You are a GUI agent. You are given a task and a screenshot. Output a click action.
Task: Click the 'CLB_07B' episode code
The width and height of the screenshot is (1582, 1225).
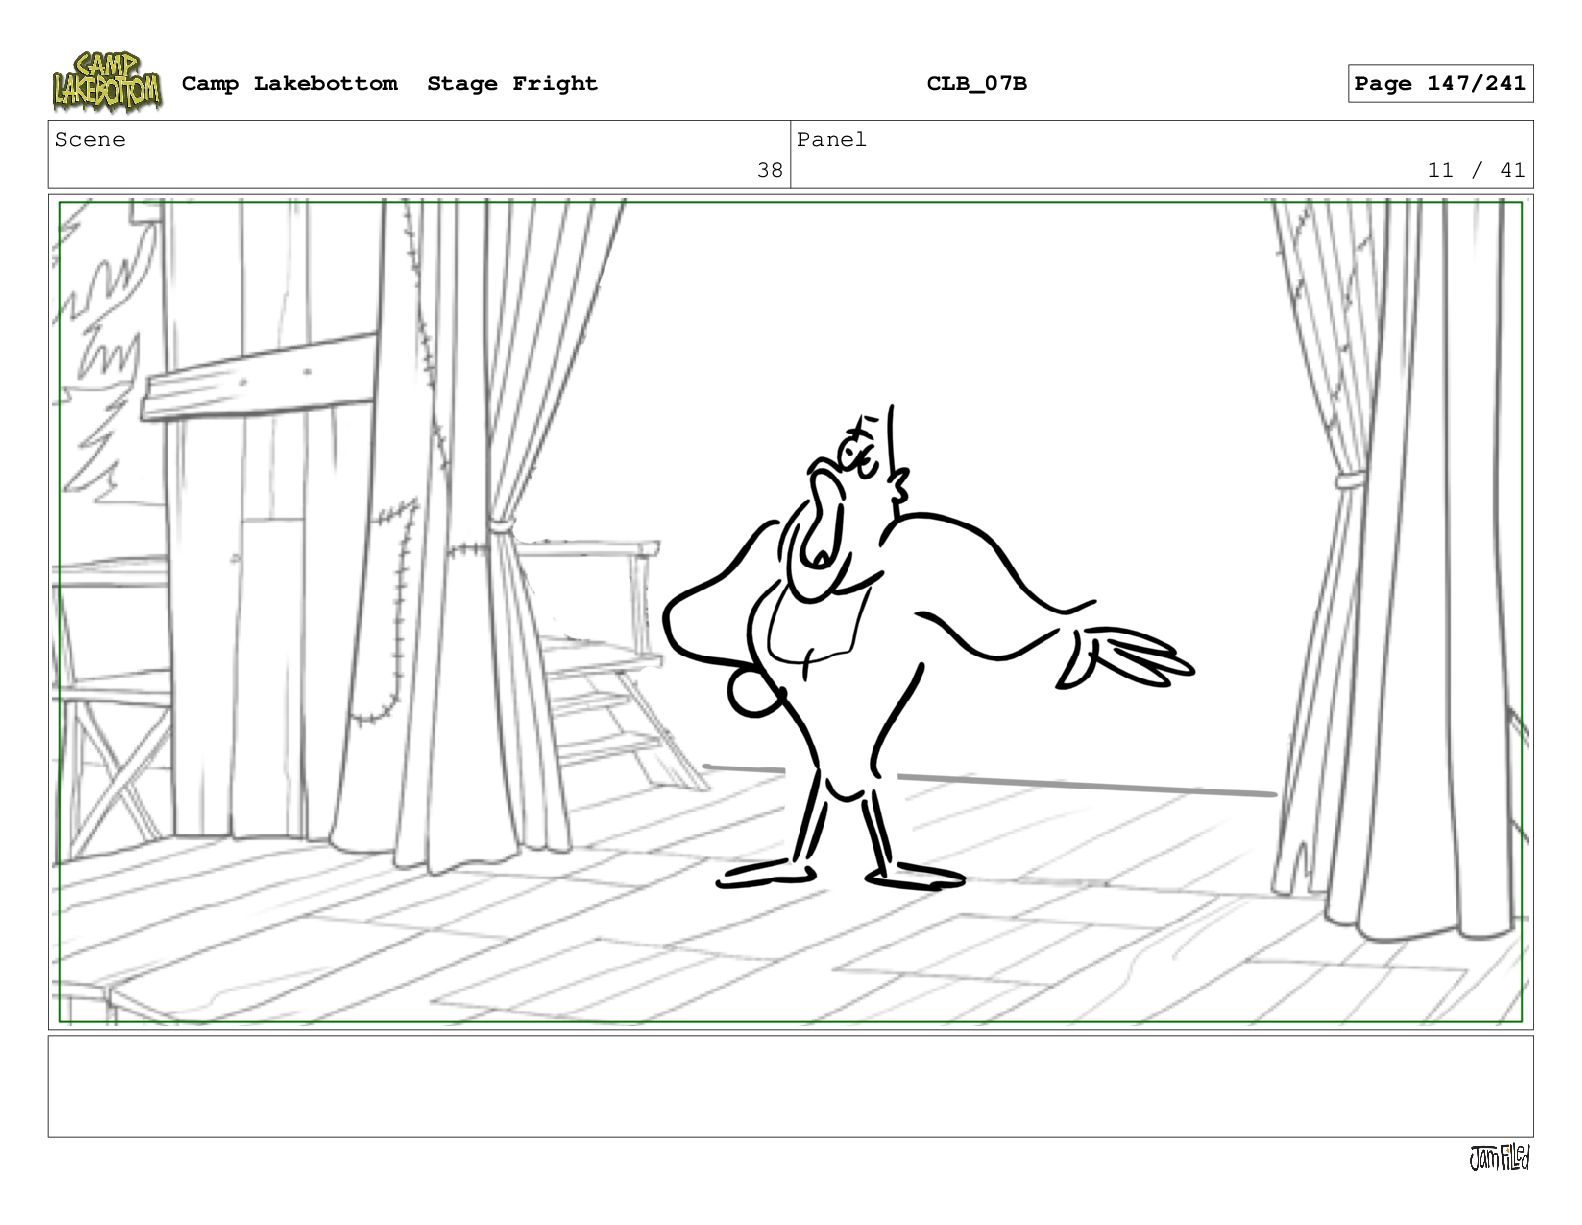tap(976, 84)
